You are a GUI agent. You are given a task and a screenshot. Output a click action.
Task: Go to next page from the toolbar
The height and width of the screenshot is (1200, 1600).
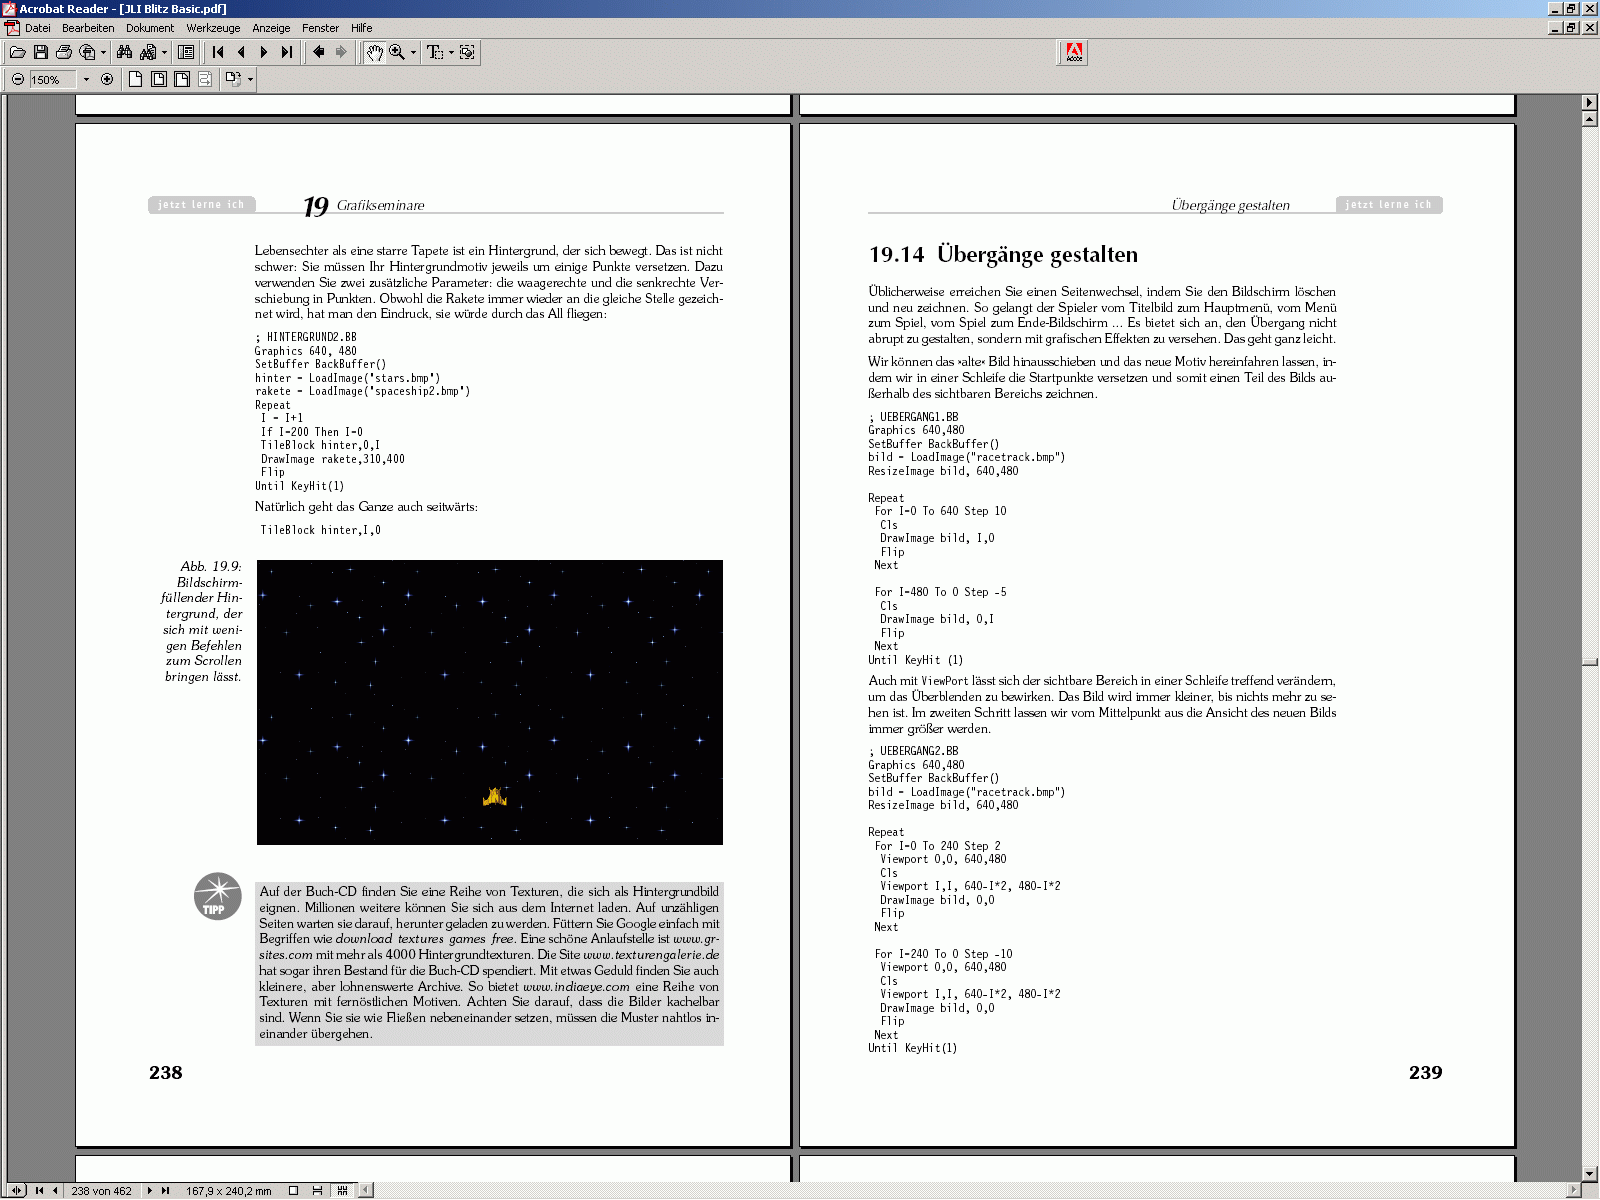264,52
